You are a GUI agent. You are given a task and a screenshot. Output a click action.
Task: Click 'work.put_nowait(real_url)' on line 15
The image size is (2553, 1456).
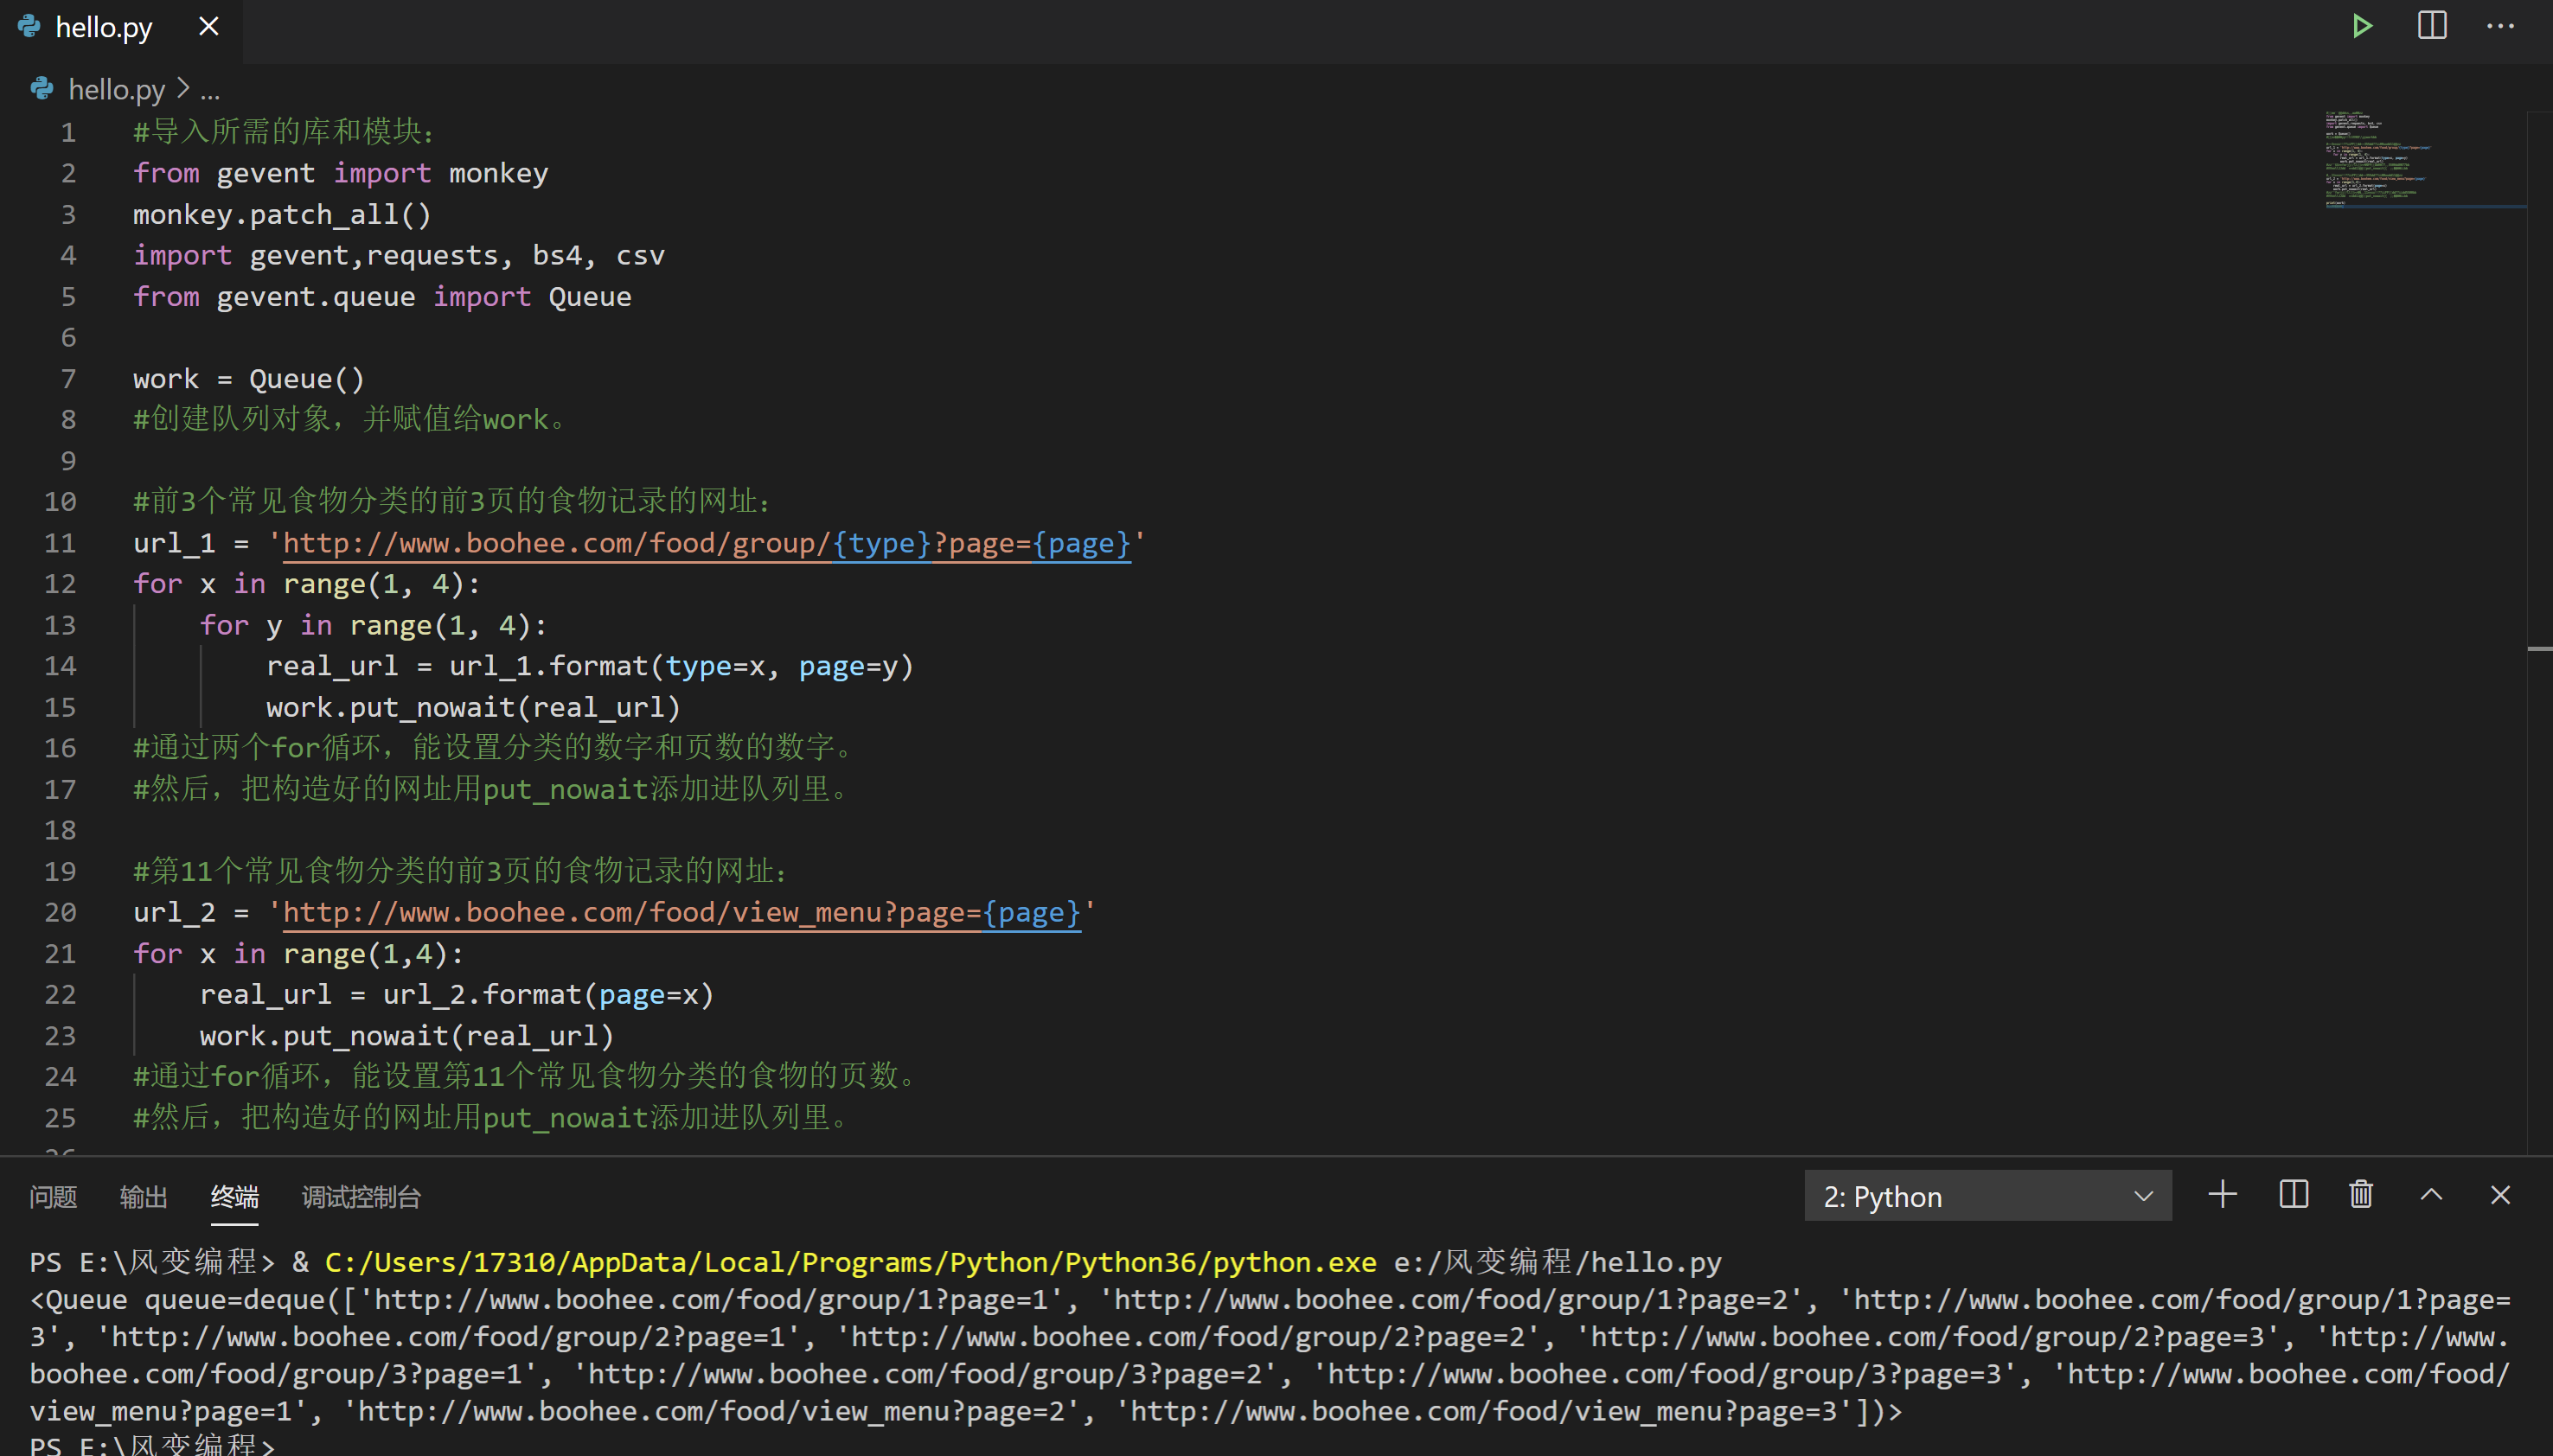(x=473, y=707)
